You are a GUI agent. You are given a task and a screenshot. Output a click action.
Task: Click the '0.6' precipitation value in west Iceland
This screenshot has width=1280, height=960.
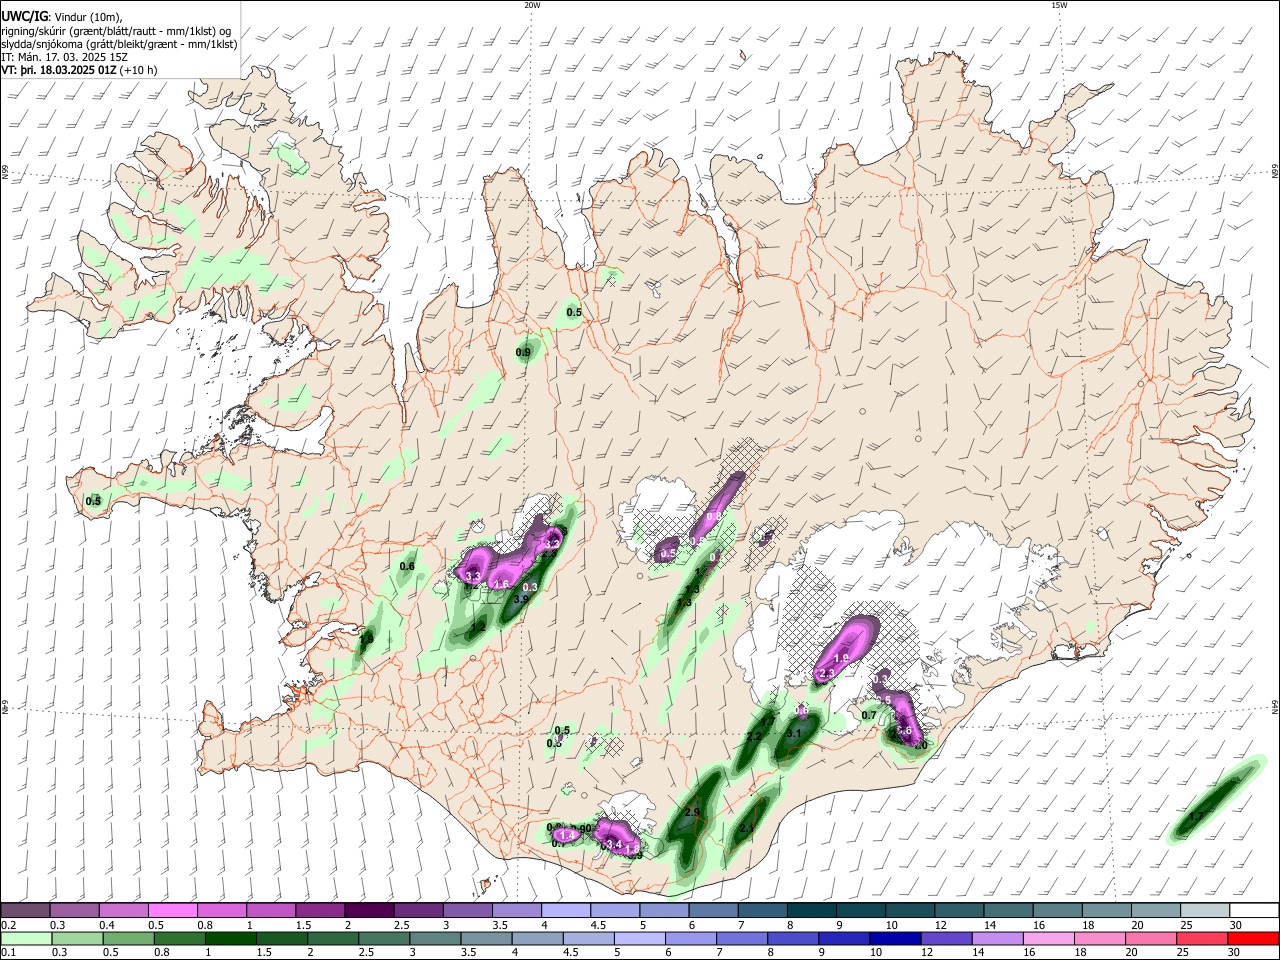pyautogui.click(x=407, y=567)
